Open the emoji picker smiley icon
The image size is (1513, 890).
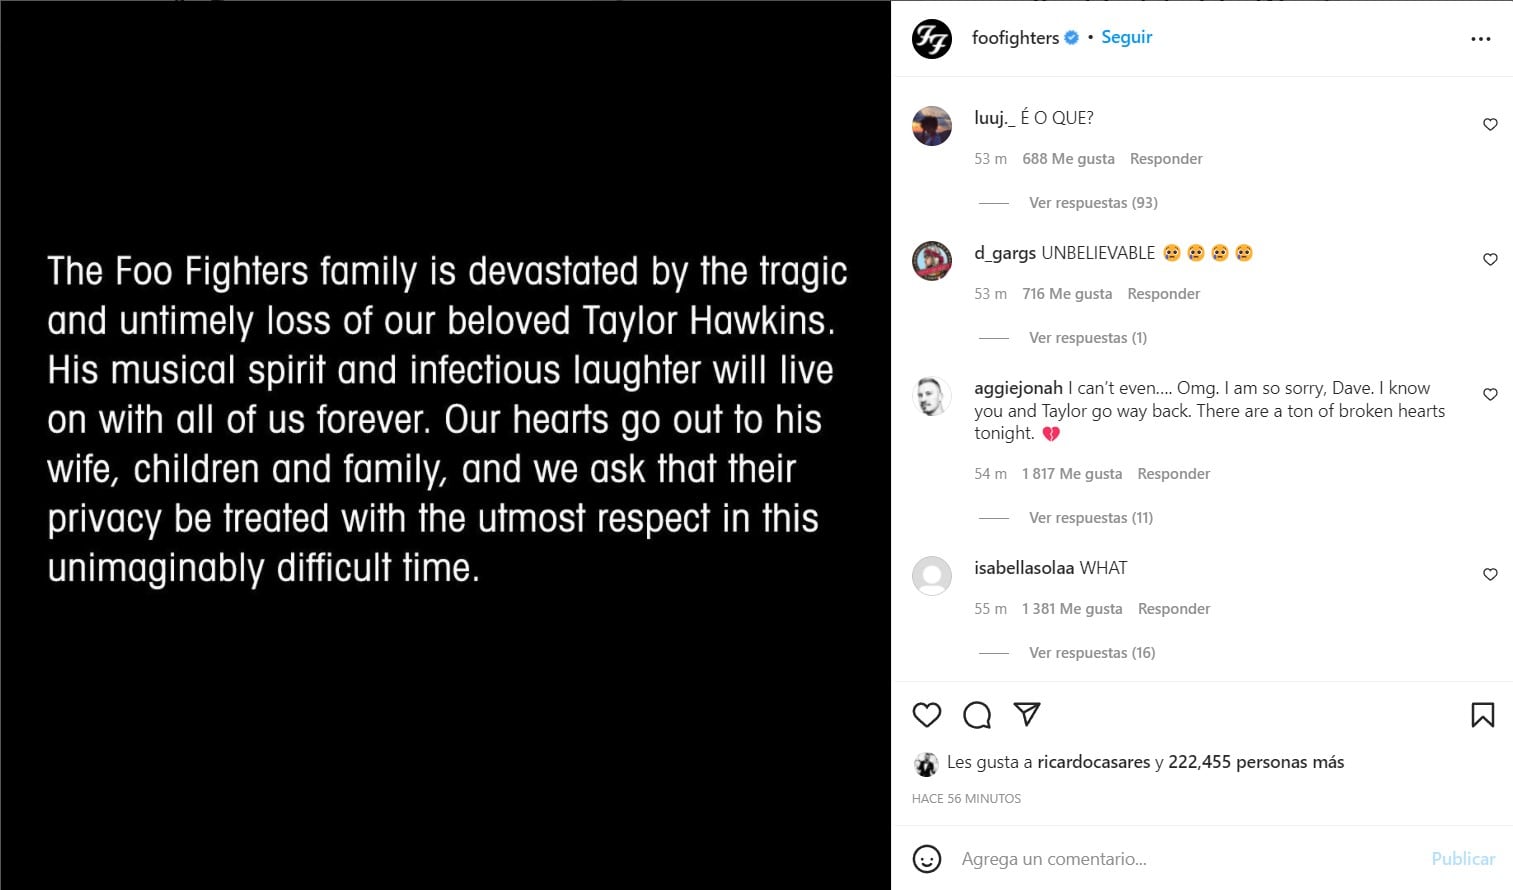point(927,859)
